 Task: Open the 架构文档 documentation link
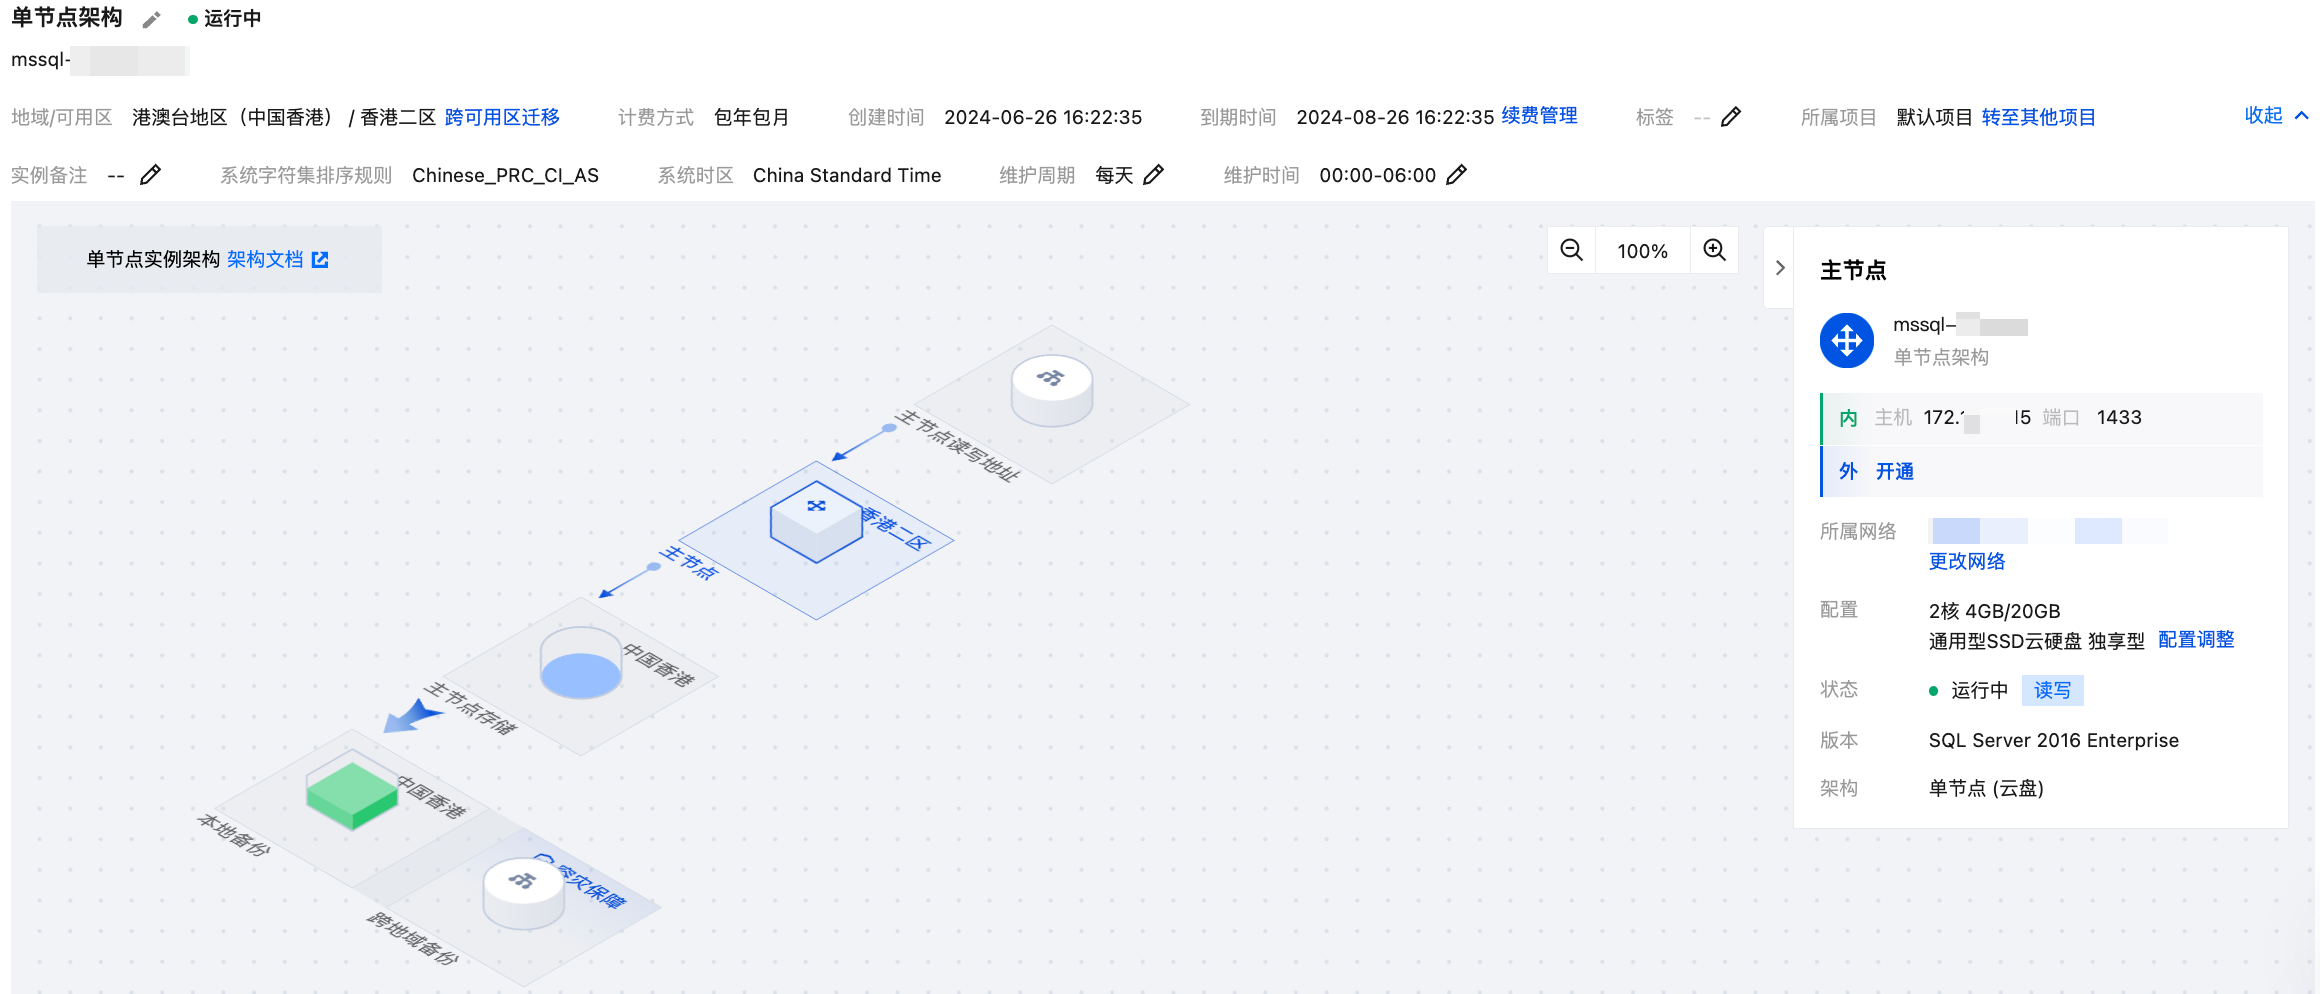click(x=265, y=260)
